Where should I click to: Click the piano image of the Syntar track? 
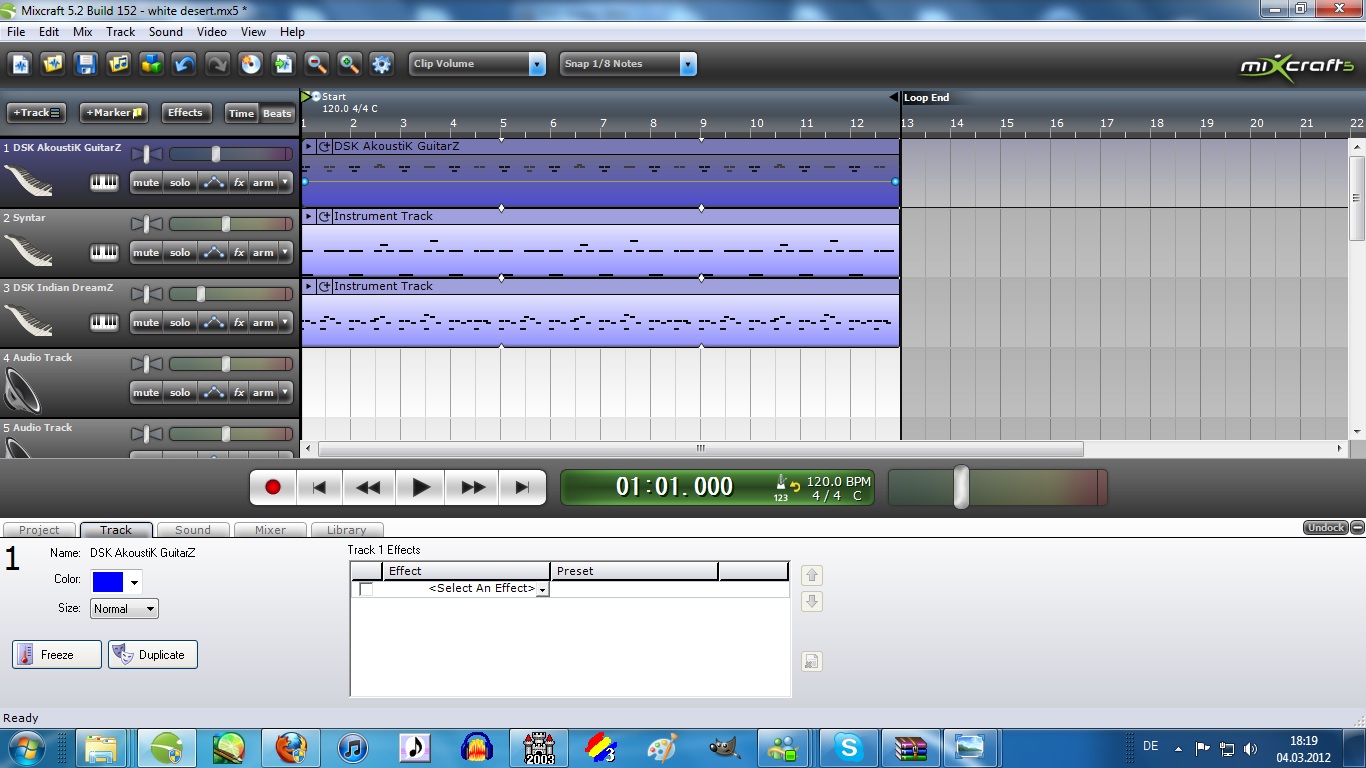coord(28,250)
